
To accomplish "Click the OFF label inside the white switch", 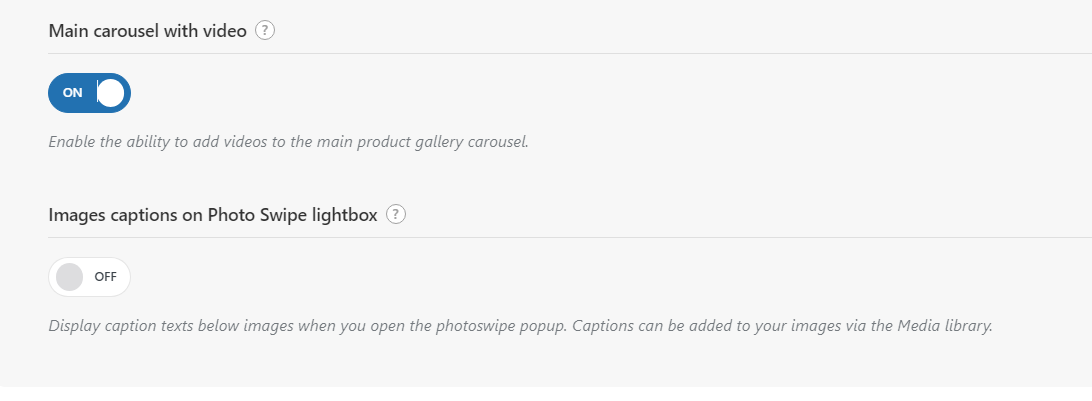I will (105, 276).
